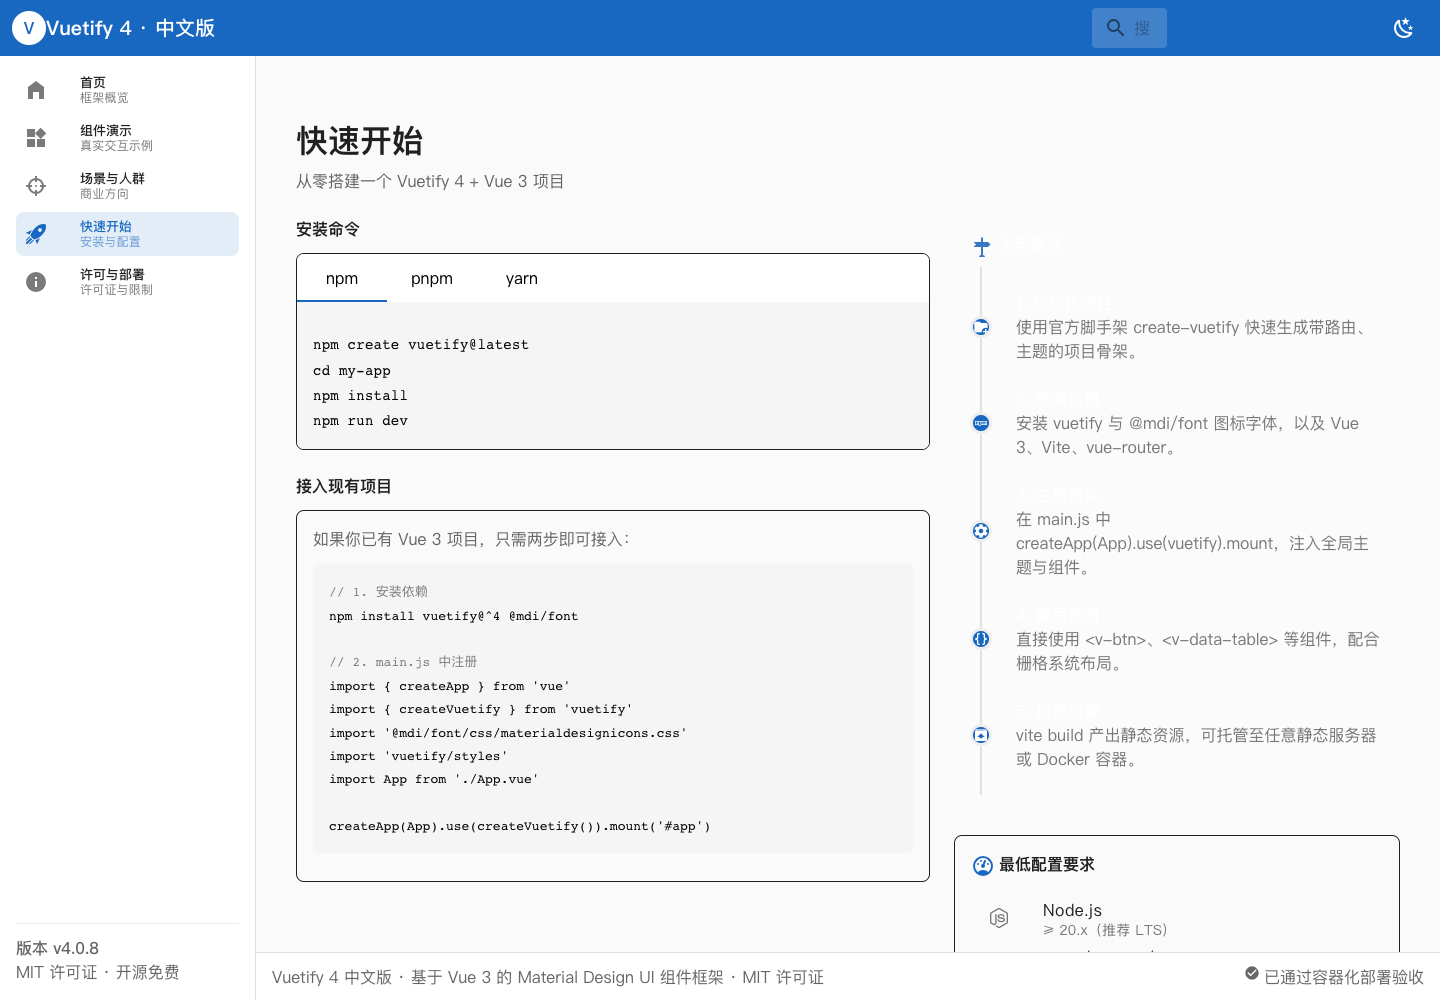Click the home icon beside 首页
The image size is (1440, 1000).
36,90
